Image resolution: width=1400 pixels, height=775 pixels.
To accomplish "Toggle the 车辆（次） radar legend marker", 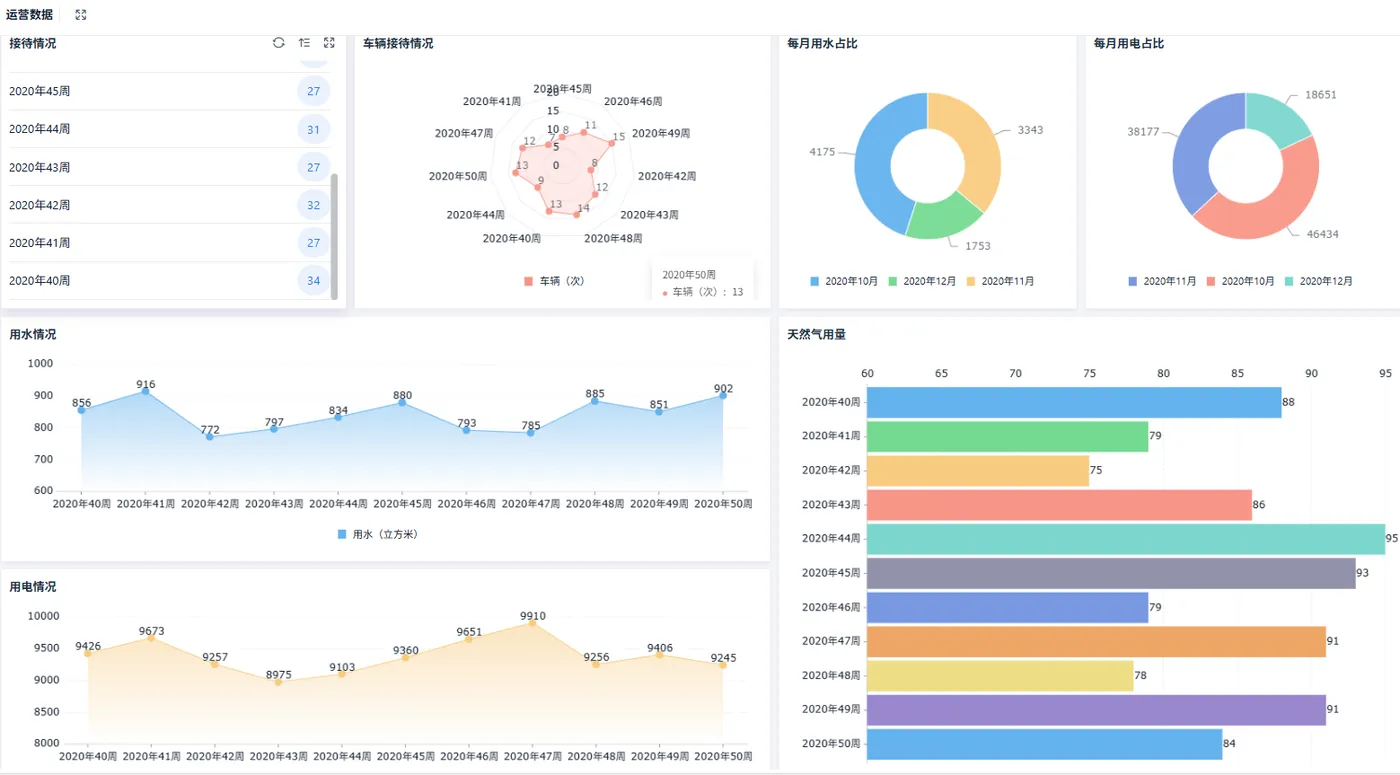I will click(x=528, y=281).
